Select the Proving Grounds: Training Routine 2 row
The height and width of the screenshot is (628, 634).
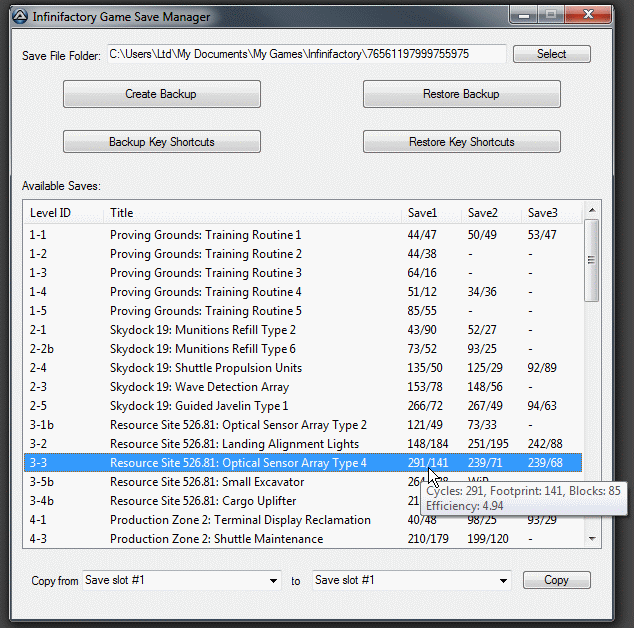[x=303, y=254]
